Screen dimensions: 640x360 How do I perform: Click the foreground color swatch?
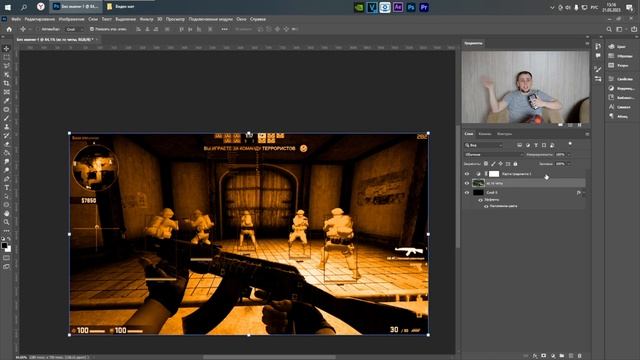pos(4,245)
